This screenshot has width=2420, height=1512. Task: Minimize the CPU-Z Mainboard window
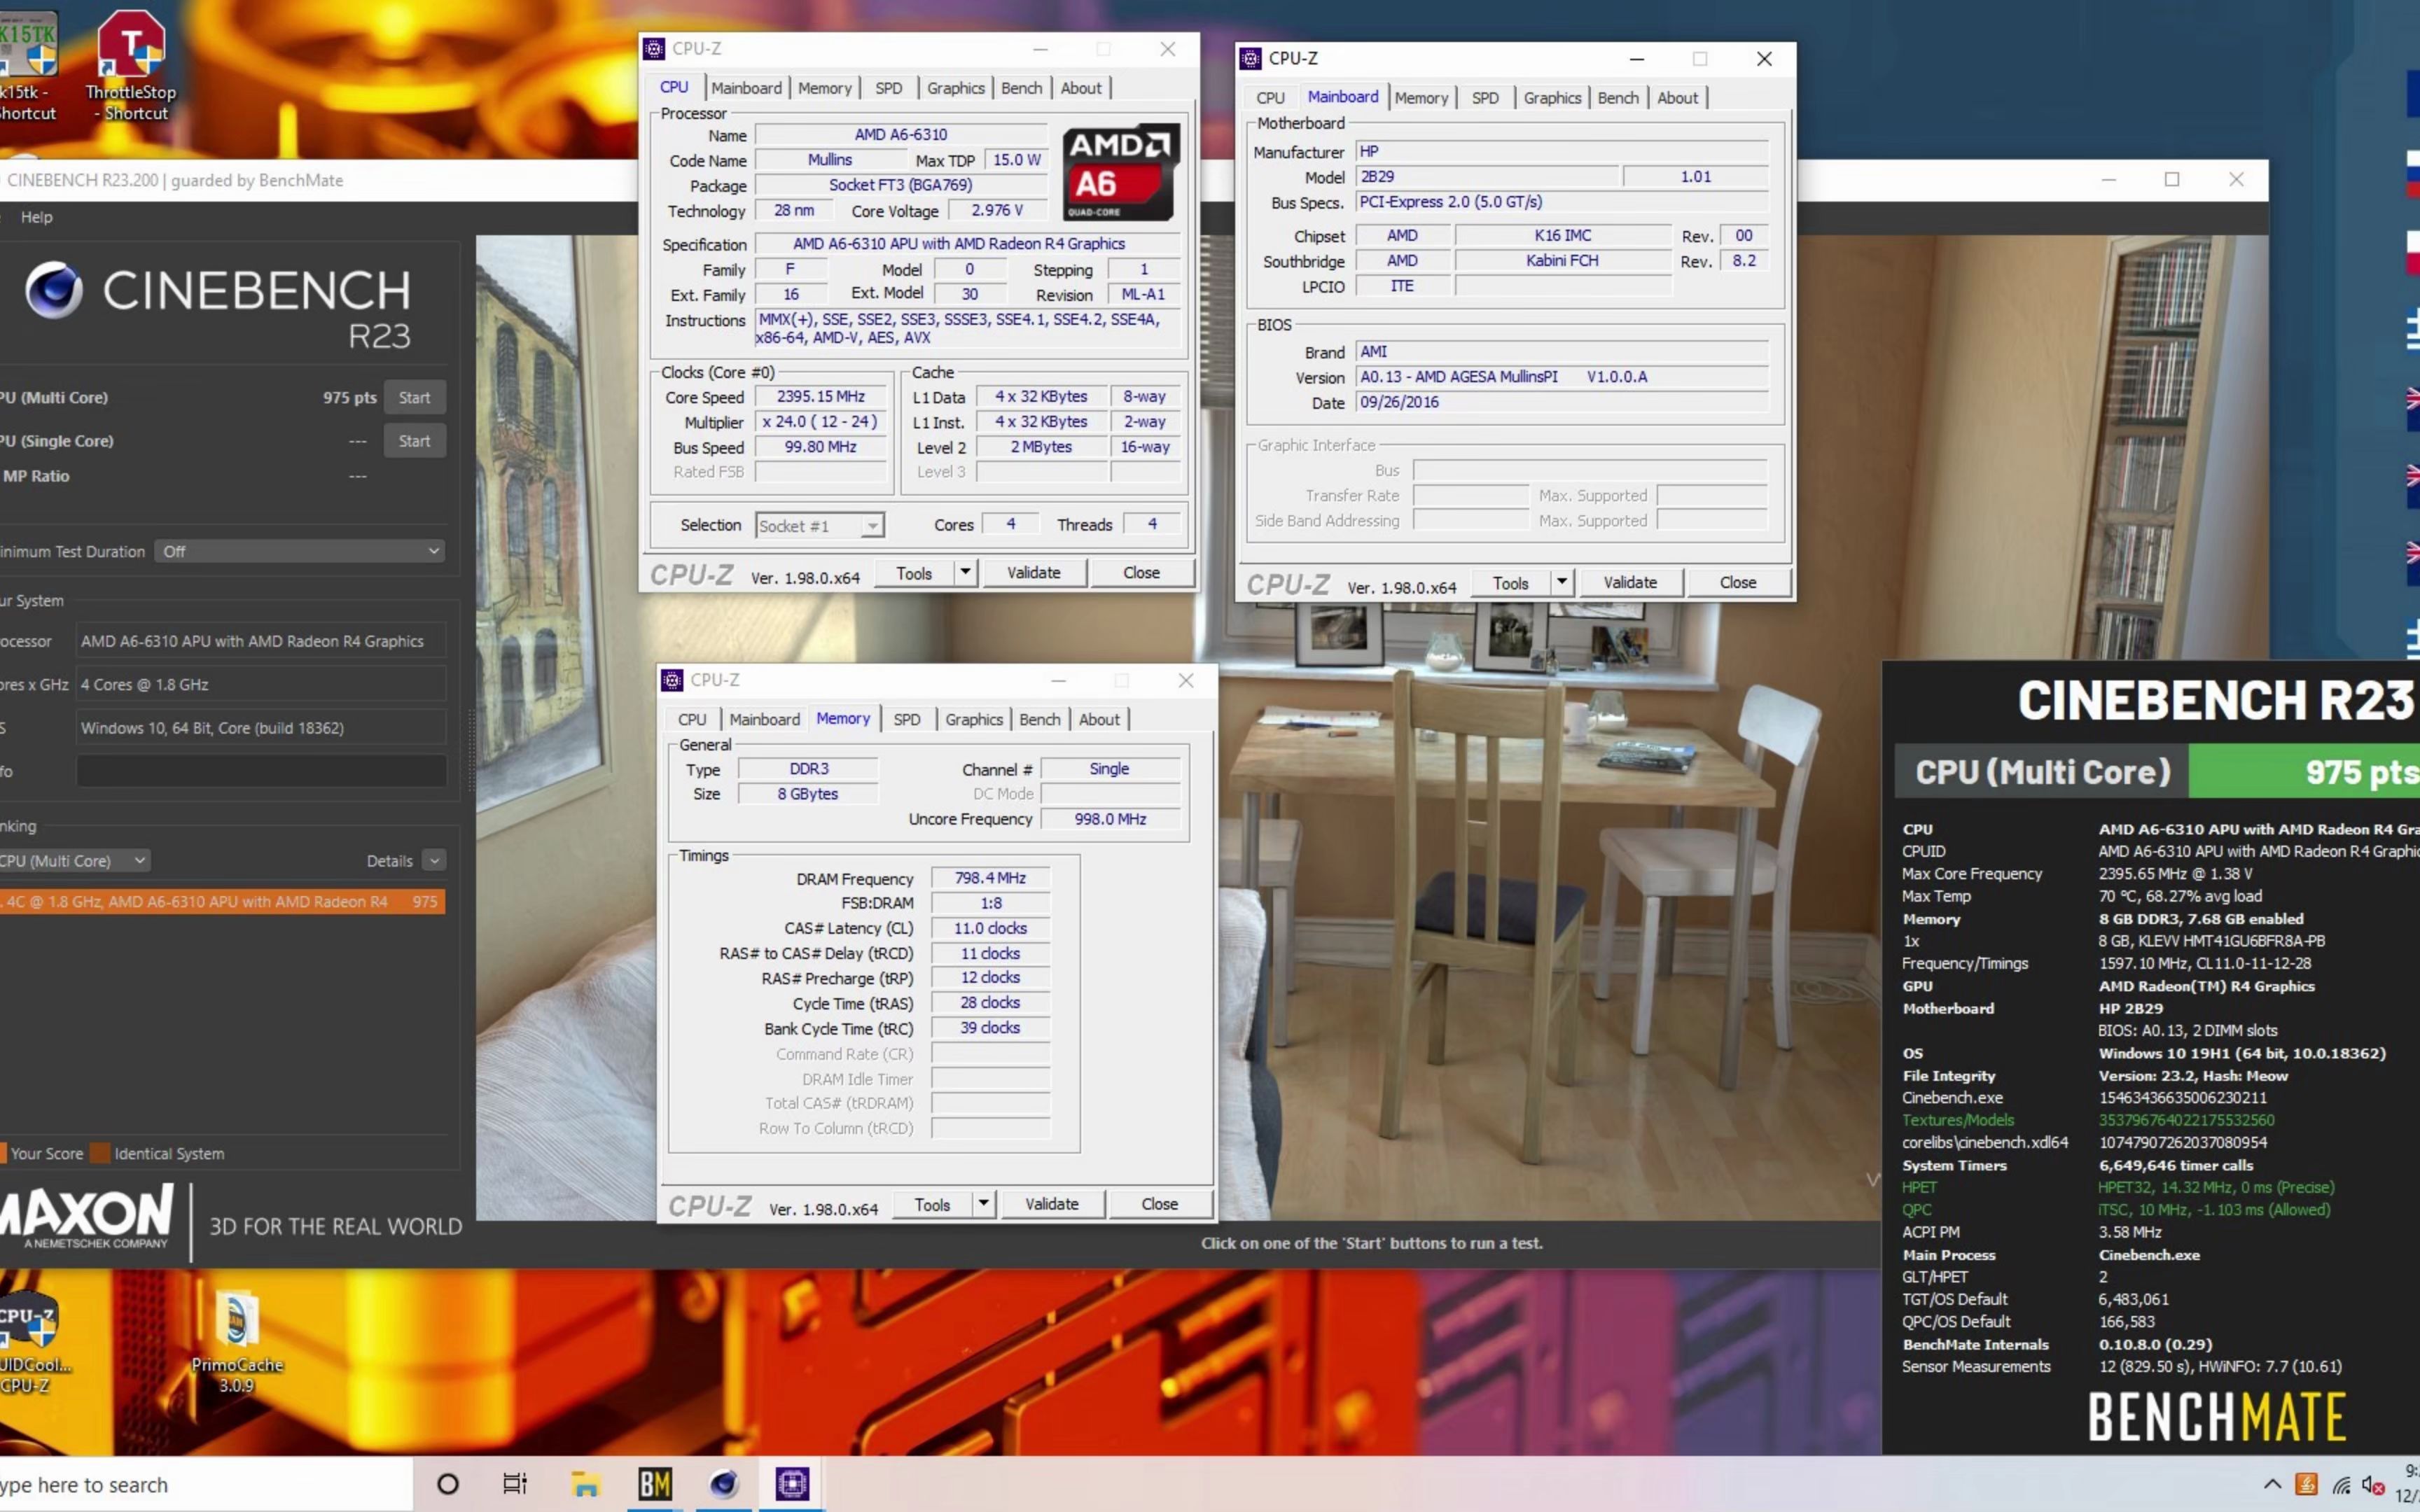tap(1636, 59)
